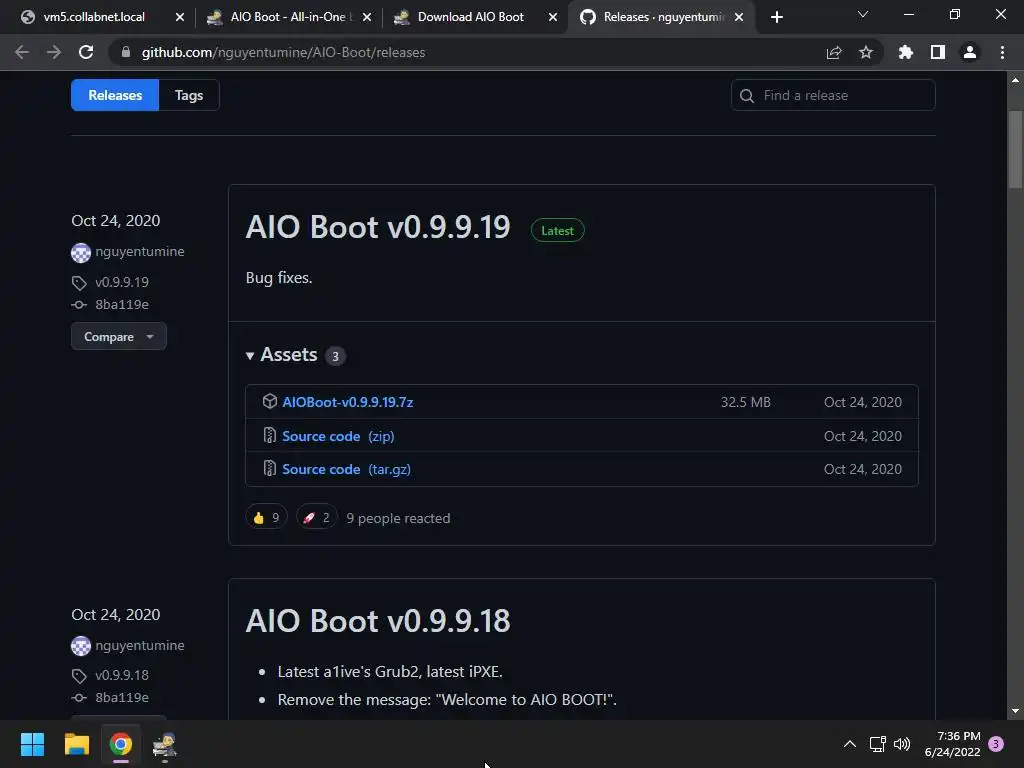Open the Chrome three-dot menu

pos(1002,52)
